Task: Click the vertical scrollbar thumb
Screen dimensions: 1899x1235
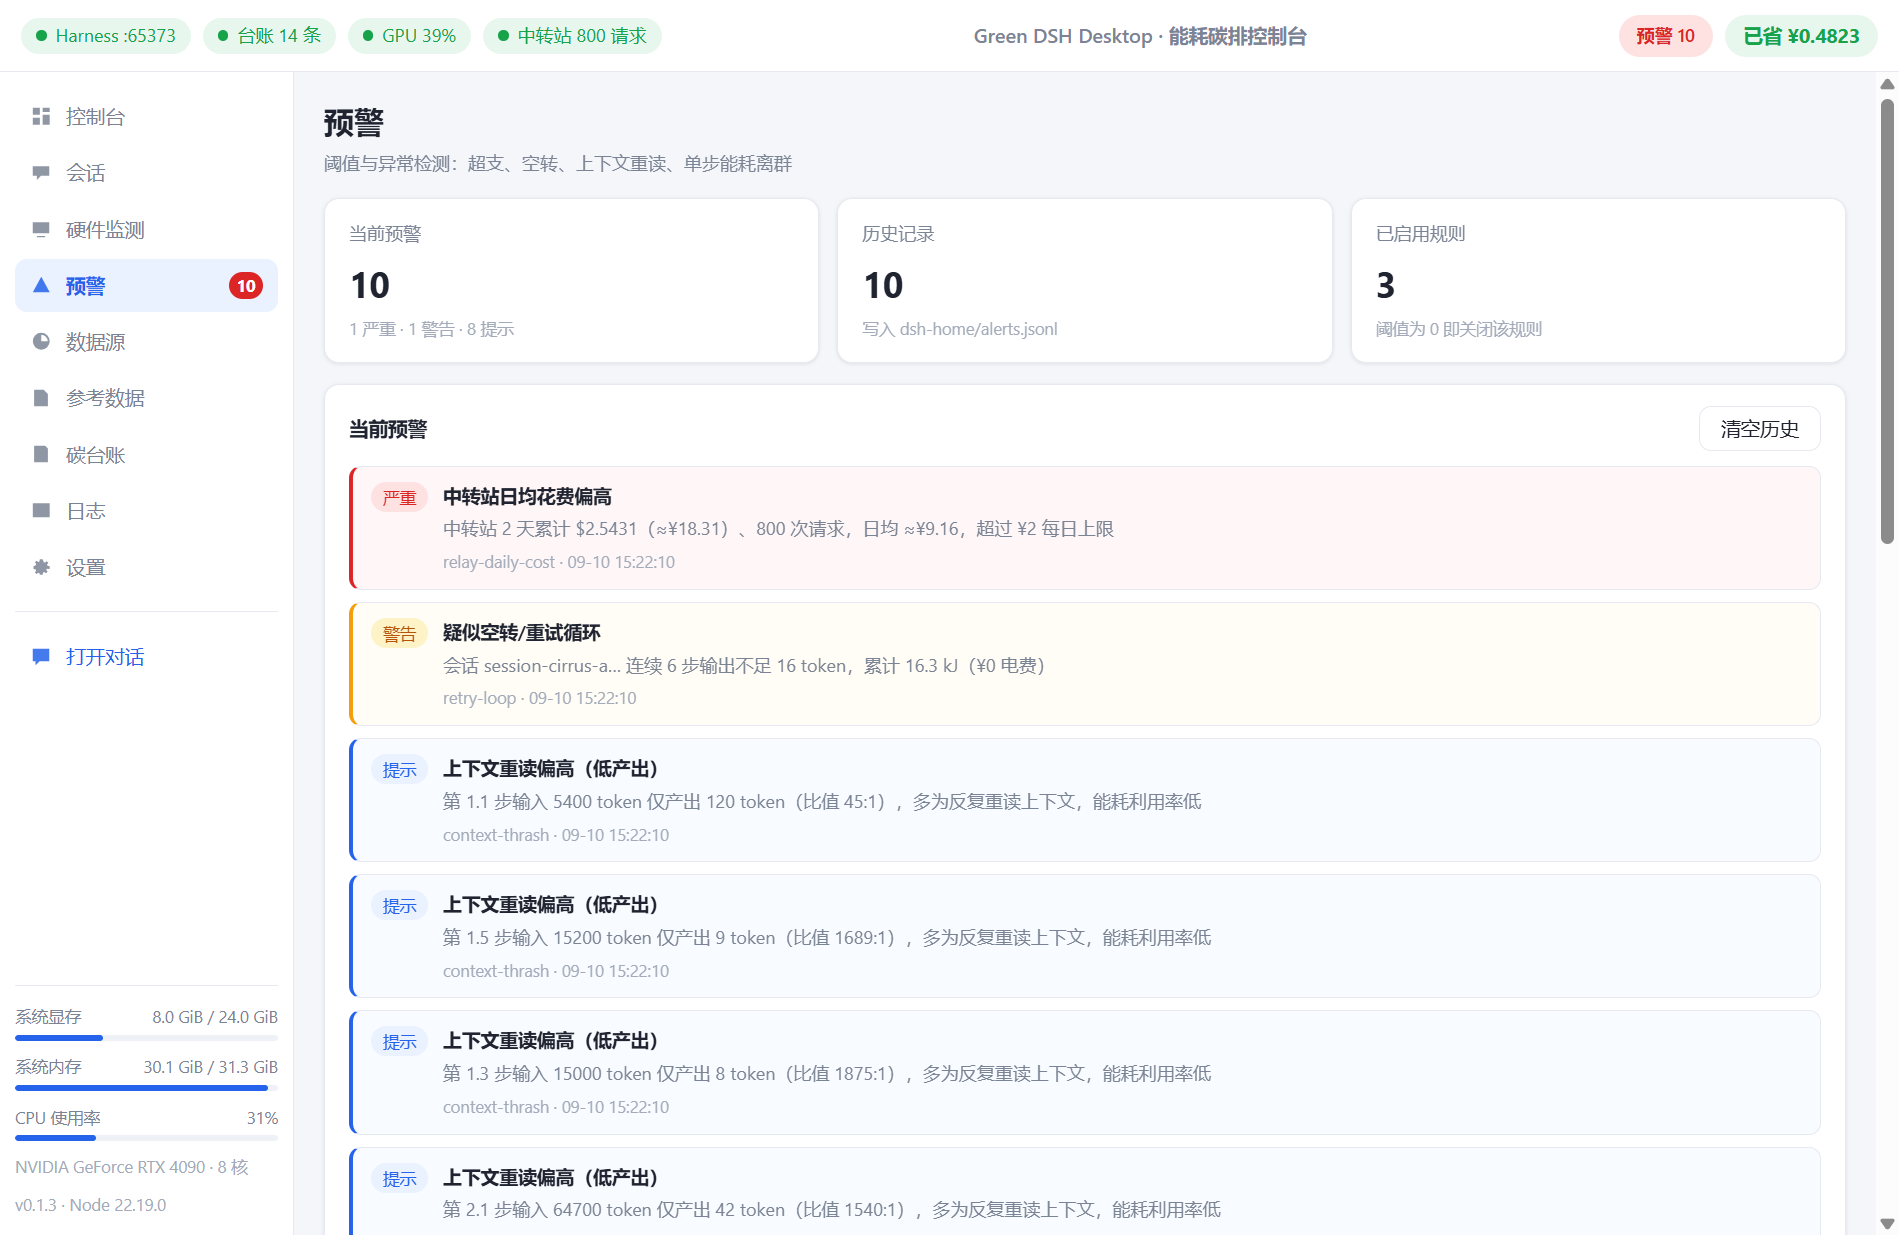Action: 1887,321
